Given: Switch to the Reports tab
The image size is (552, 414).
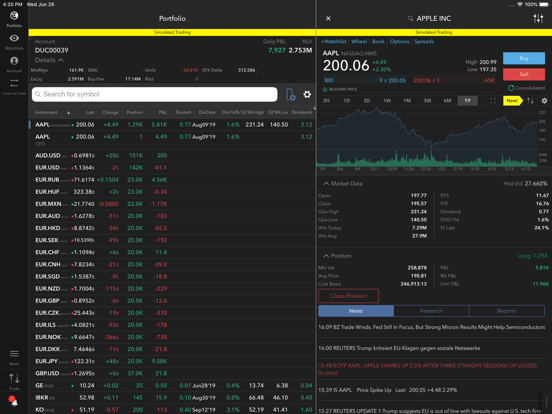Looking at the screenshot, I should click(507, 311).
